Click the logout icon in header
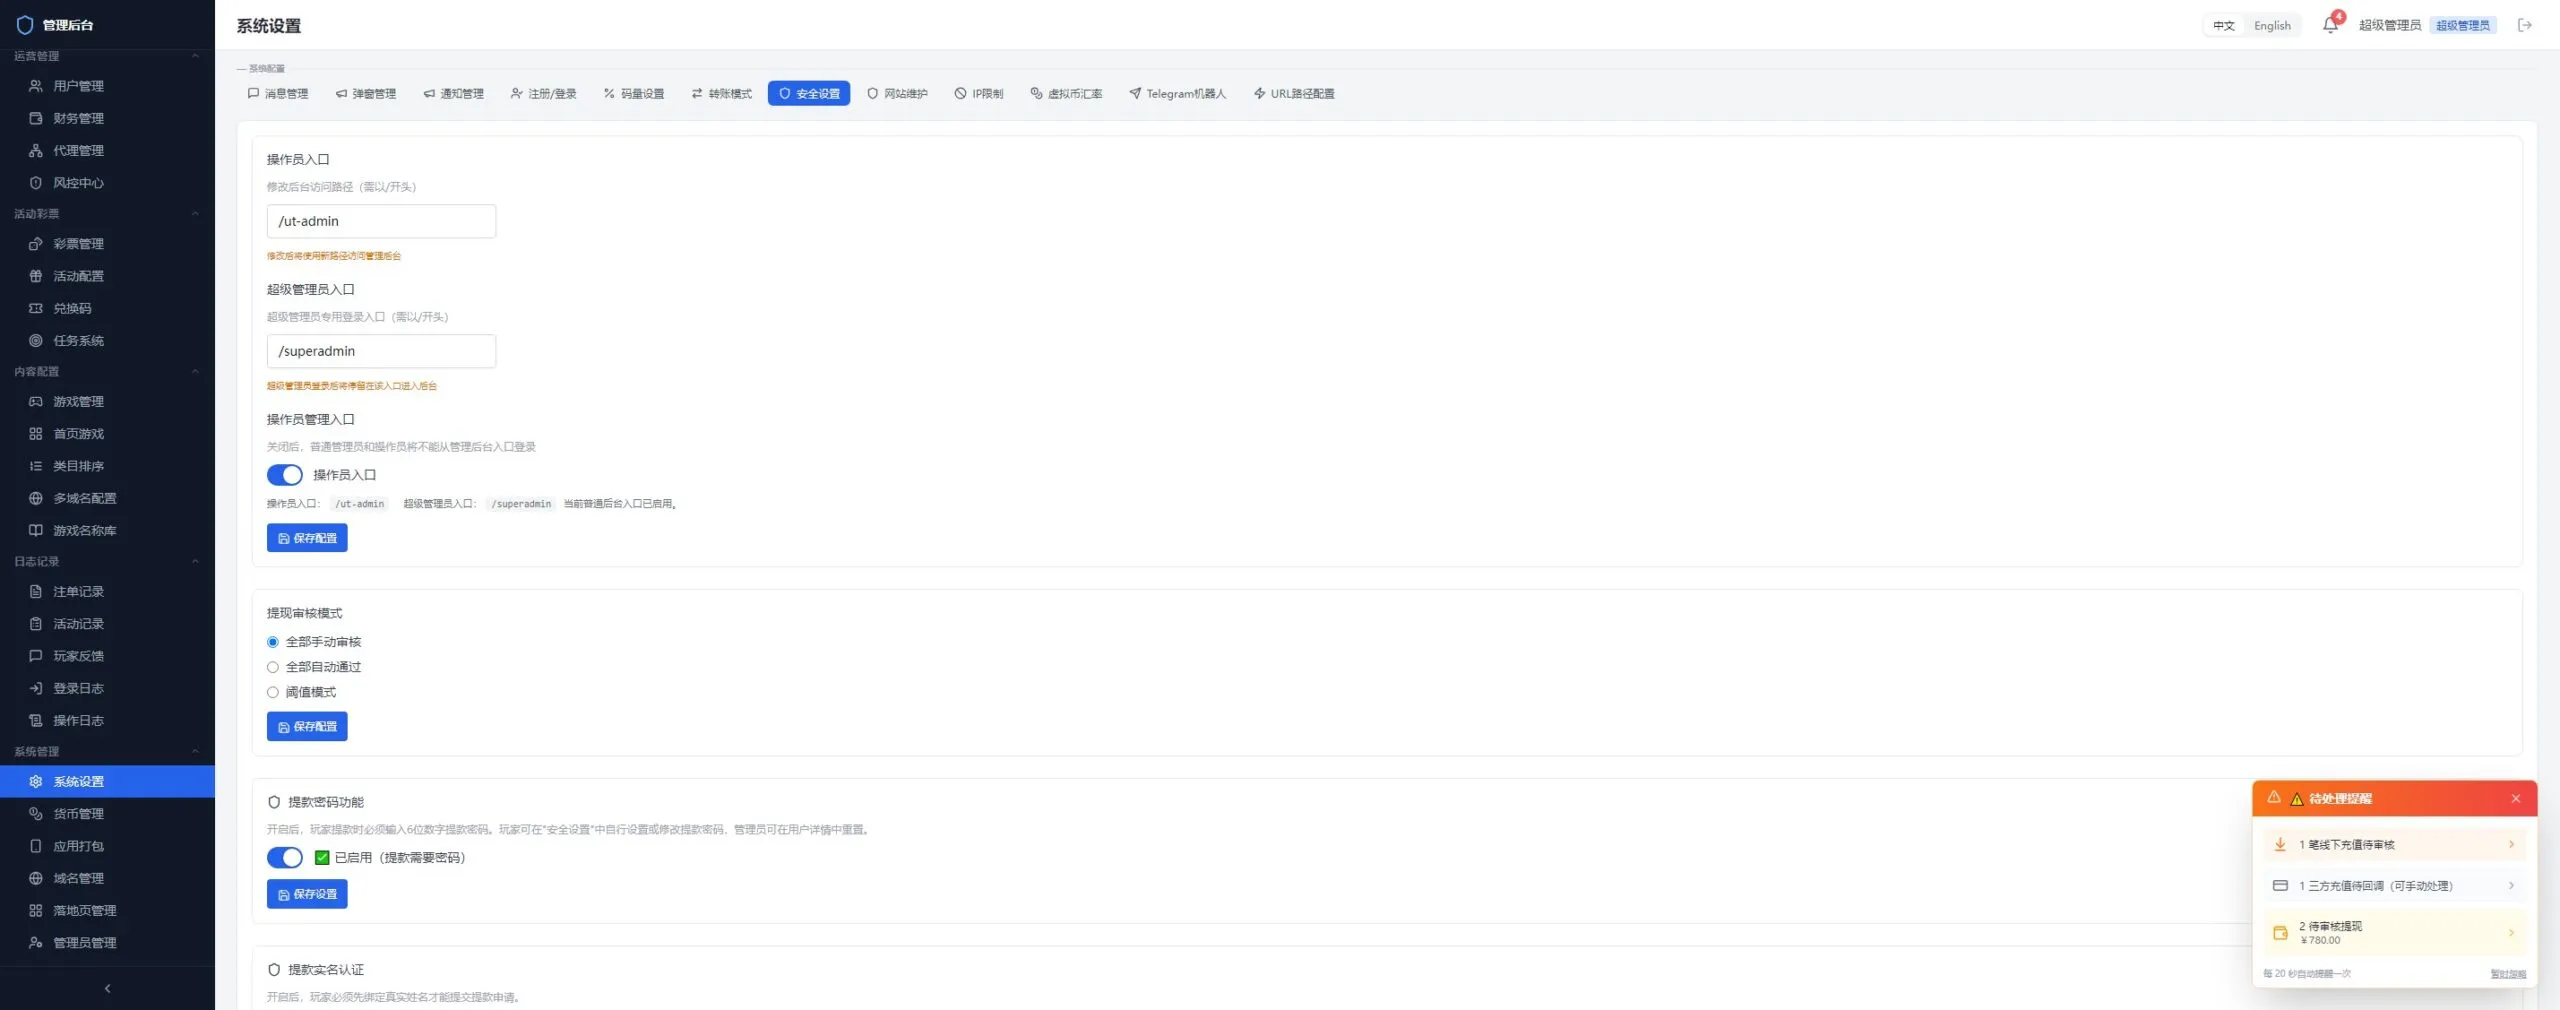 point(2524,25)
